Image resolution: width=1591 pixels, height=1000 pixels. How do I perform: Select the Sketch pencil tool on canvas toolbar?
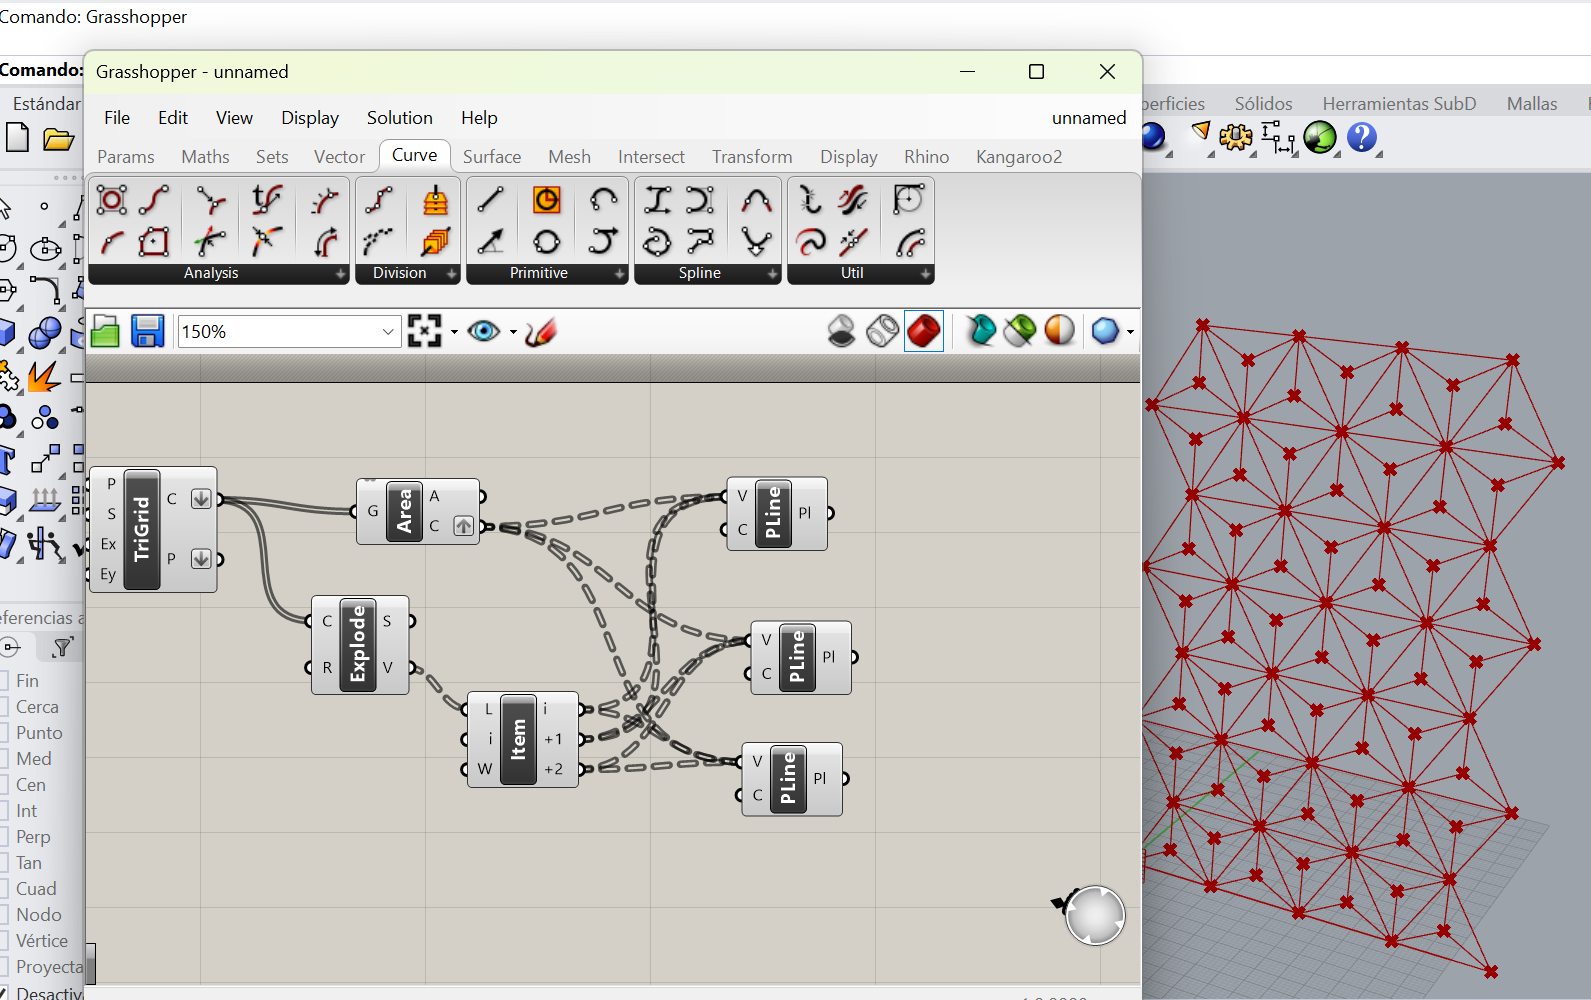[x=540, y=331]
